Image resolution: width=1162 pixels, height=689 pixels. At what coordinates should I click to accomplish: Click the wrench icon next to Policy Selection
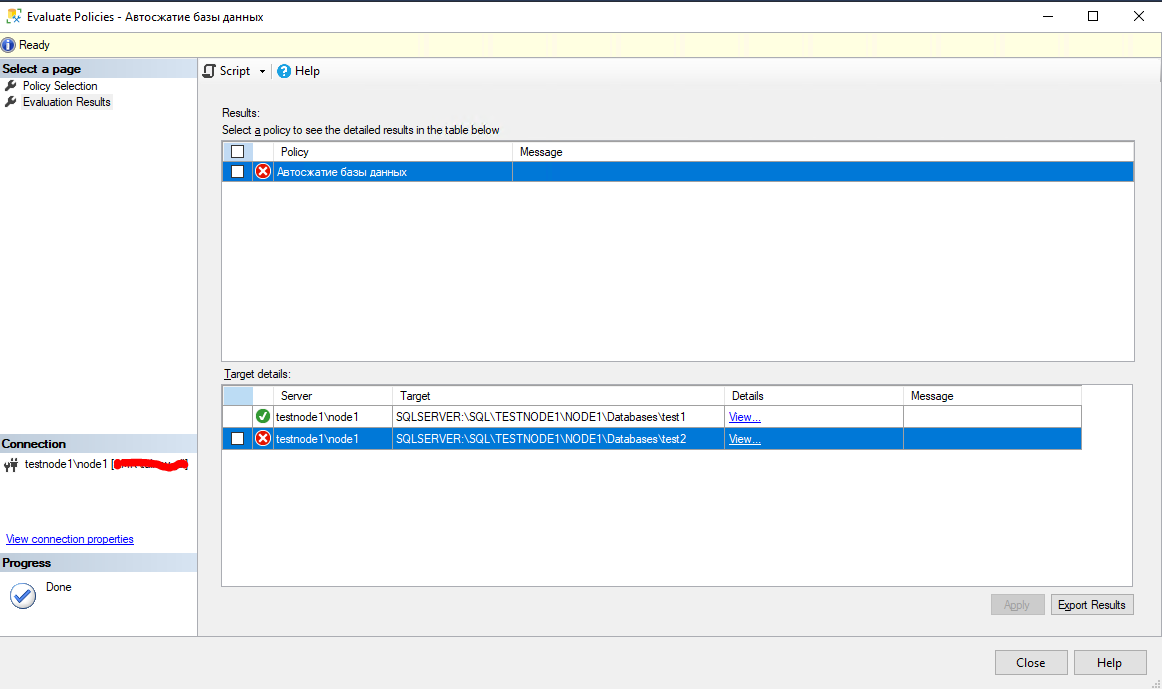tap(10, 86)
